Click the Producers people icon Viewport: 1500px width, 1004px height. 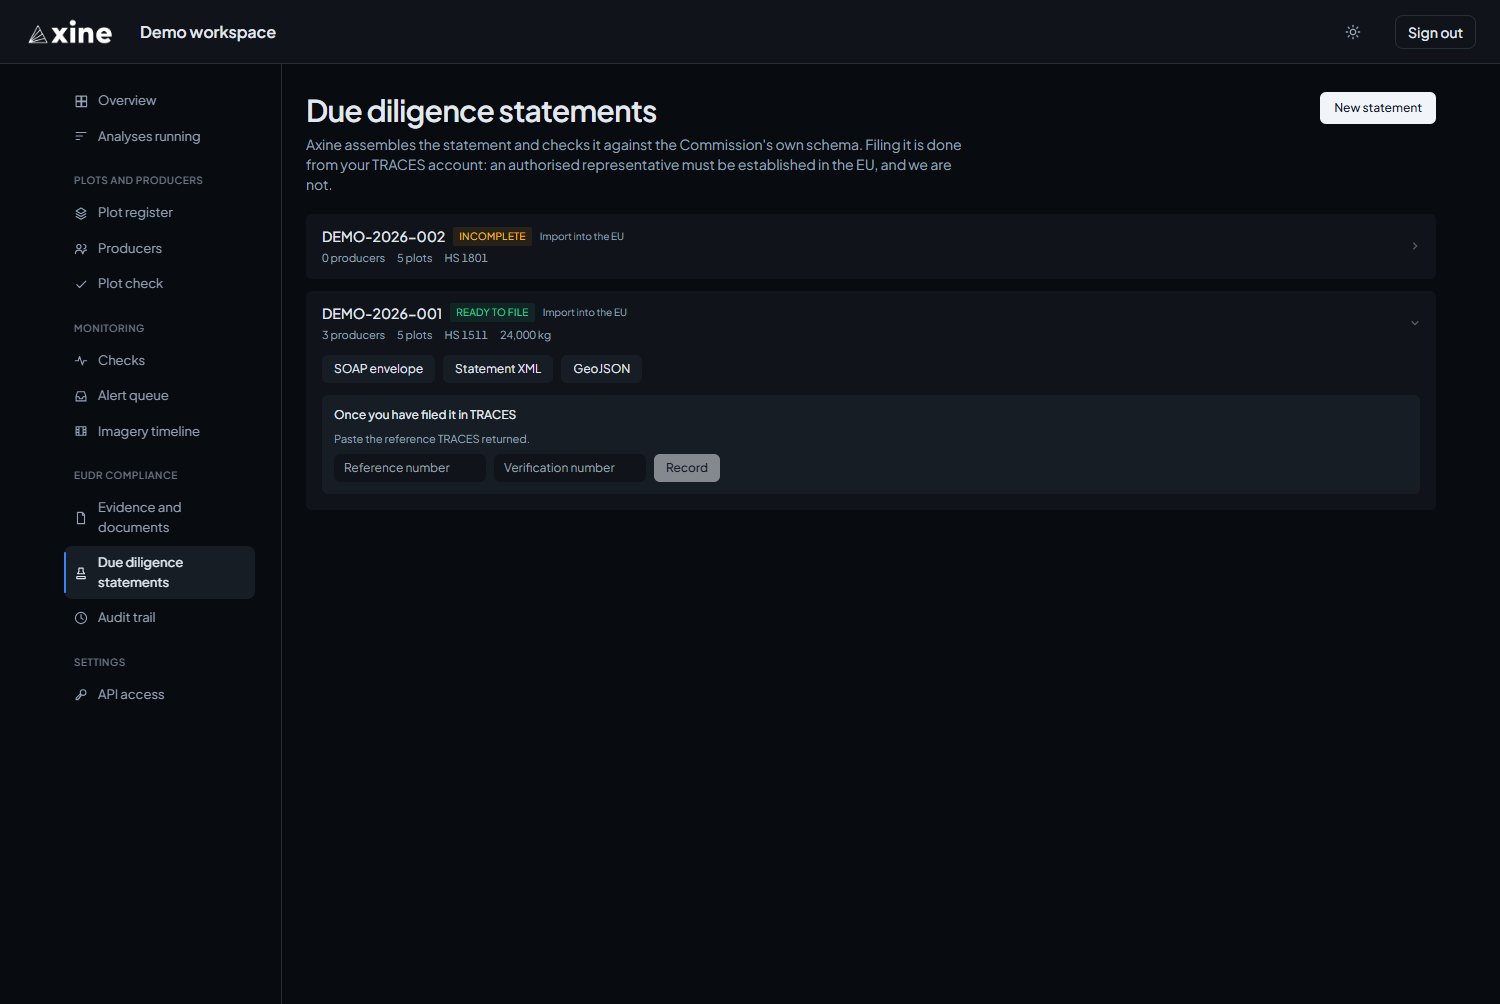(81, 249)
